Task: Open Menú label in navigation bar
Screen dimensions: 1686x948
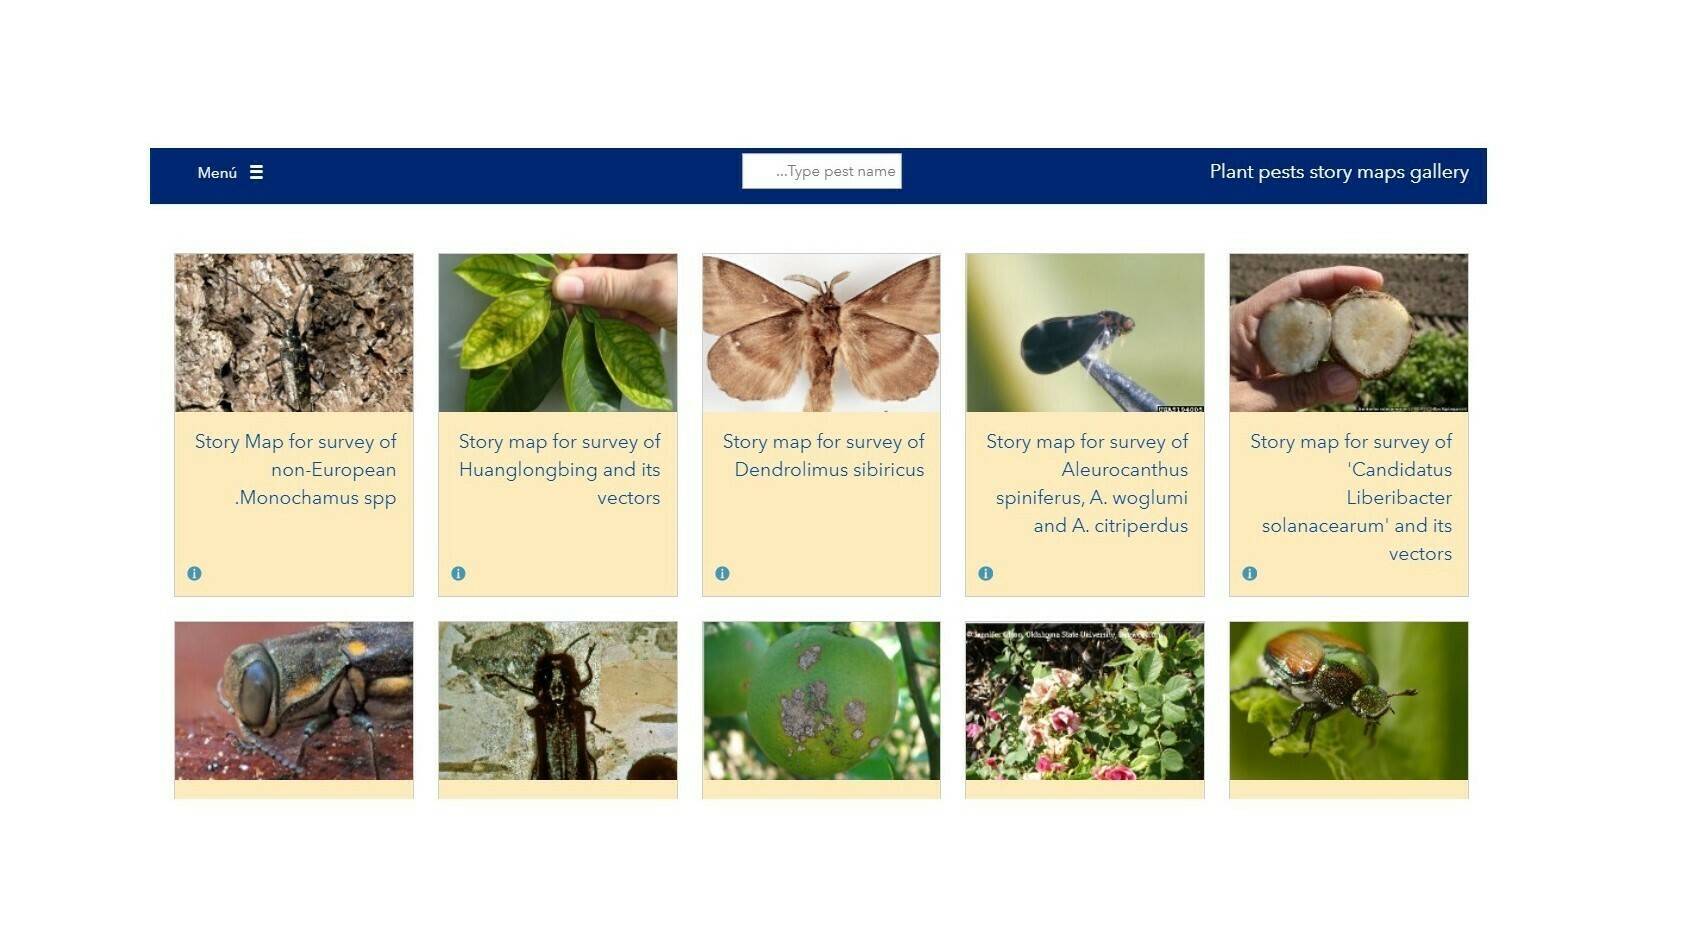Action: click(217, 173)
